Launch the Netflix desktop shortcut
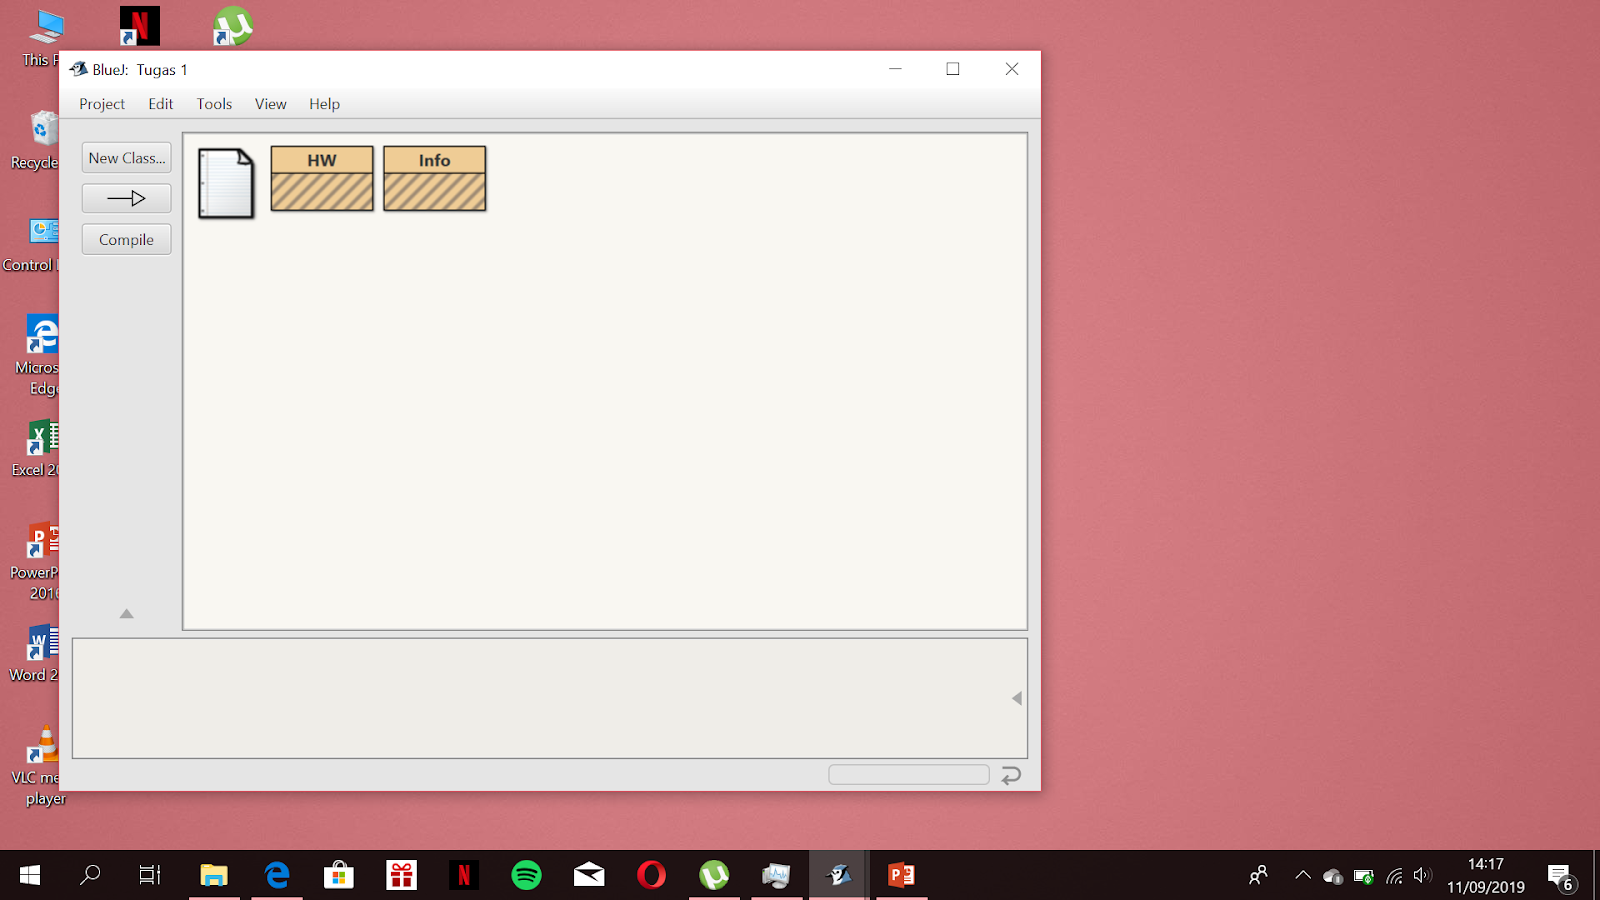The image size is (1600, 900). 139,26
